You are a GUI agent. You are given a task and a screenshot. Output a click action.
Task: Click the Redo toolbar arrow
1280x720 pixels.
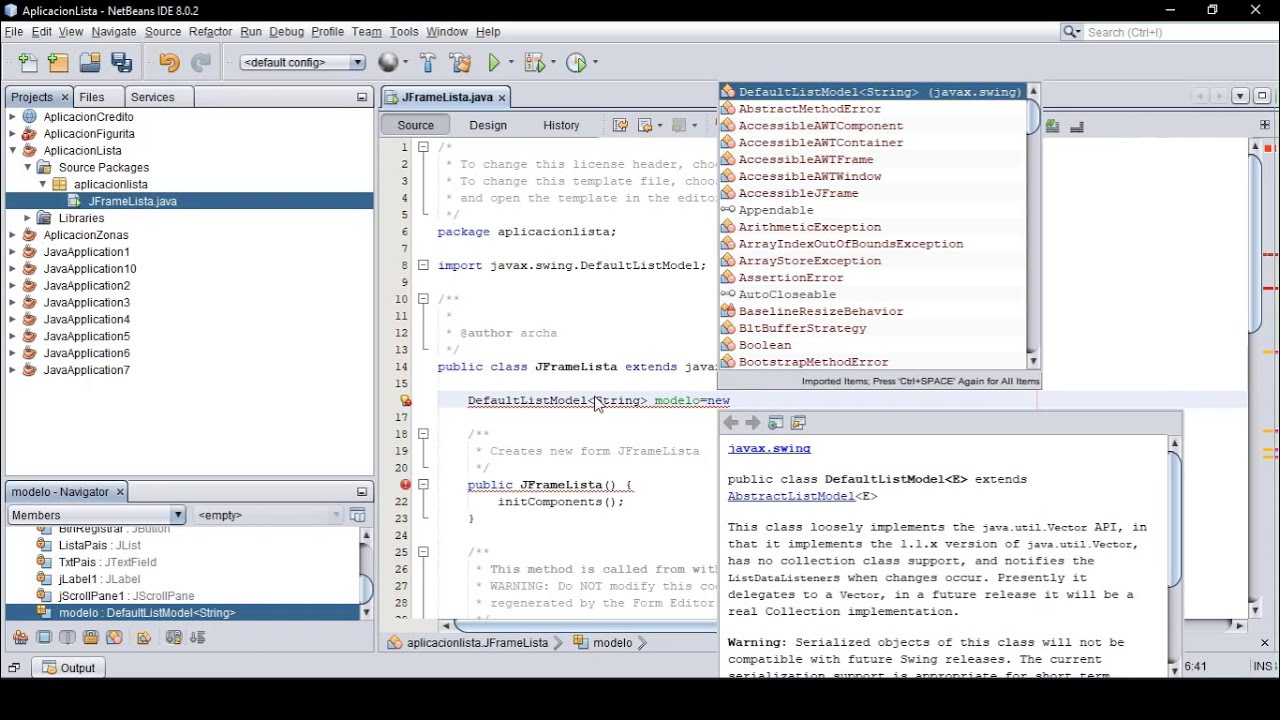[x=201, y=63]
